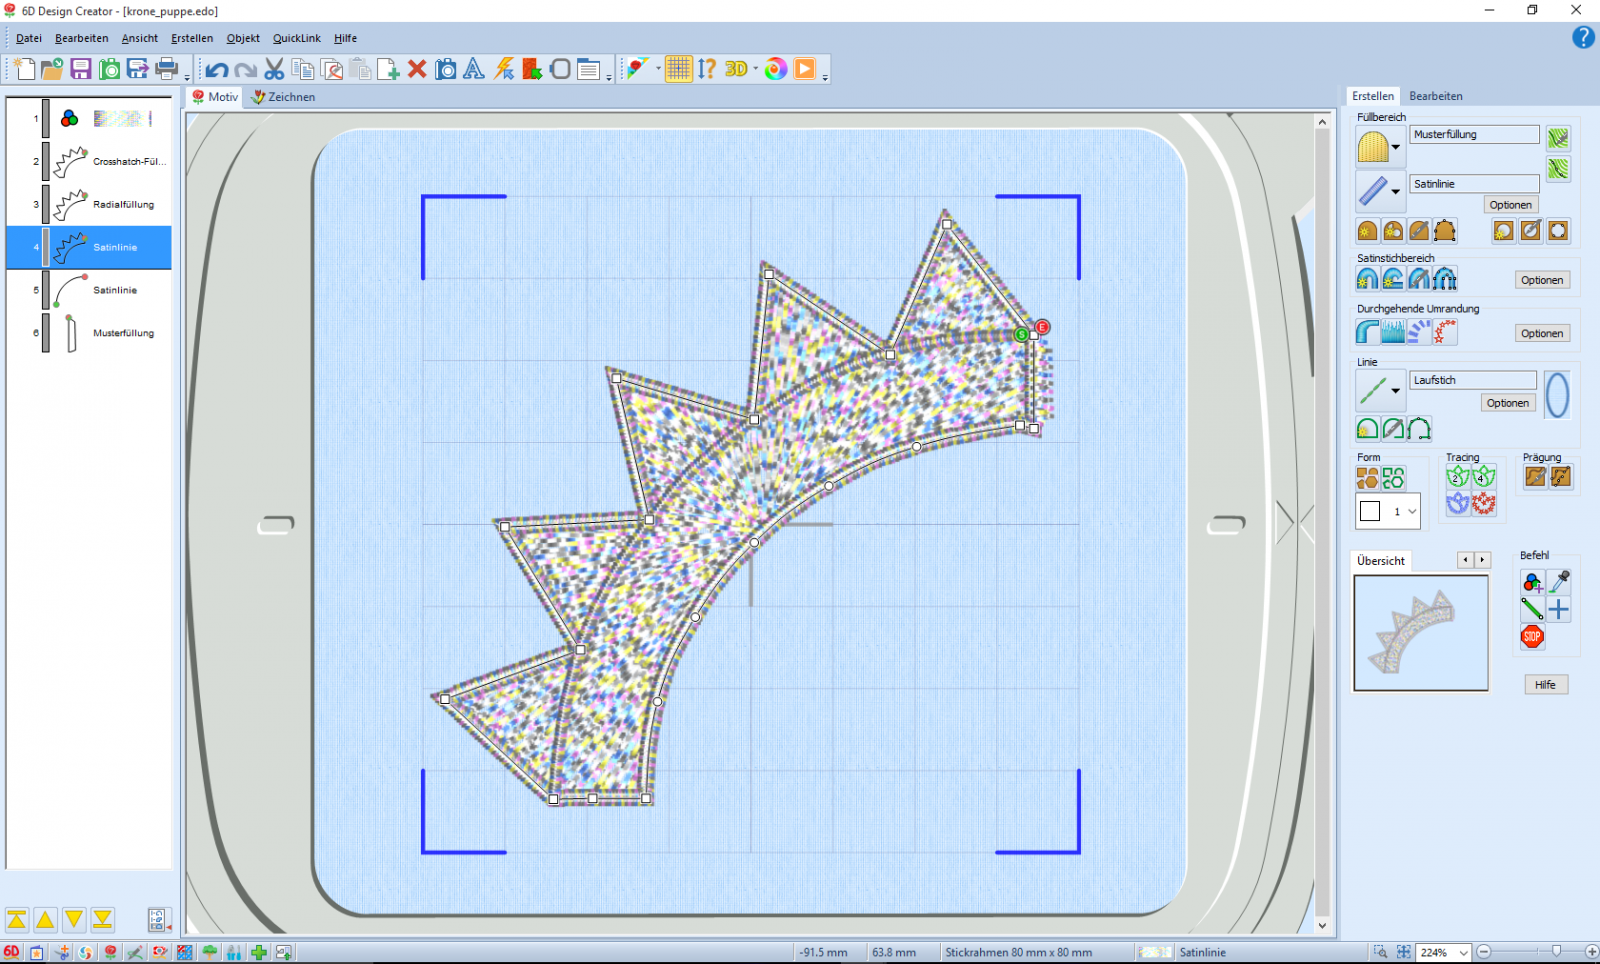This screenshot has height=964, width=1600.
Task: Click Optionen button next to Satinstichbereich icons
Action: point(1541,280)
